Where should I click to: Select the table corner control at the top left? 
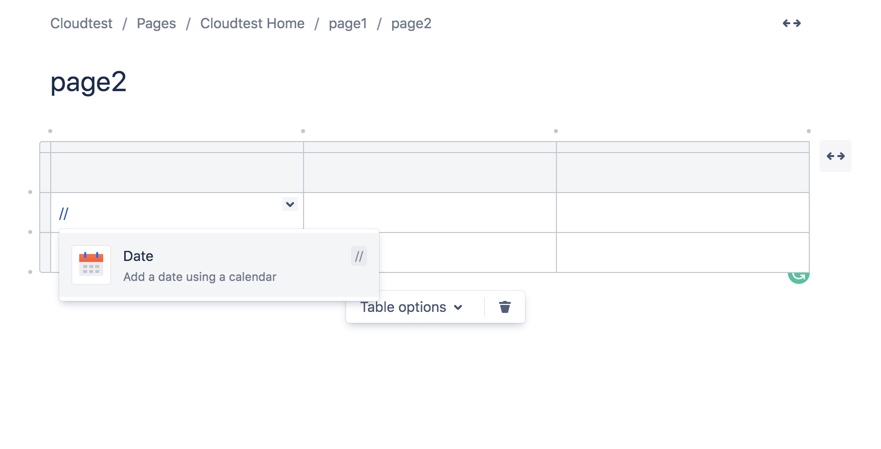[x=45, y=147]
